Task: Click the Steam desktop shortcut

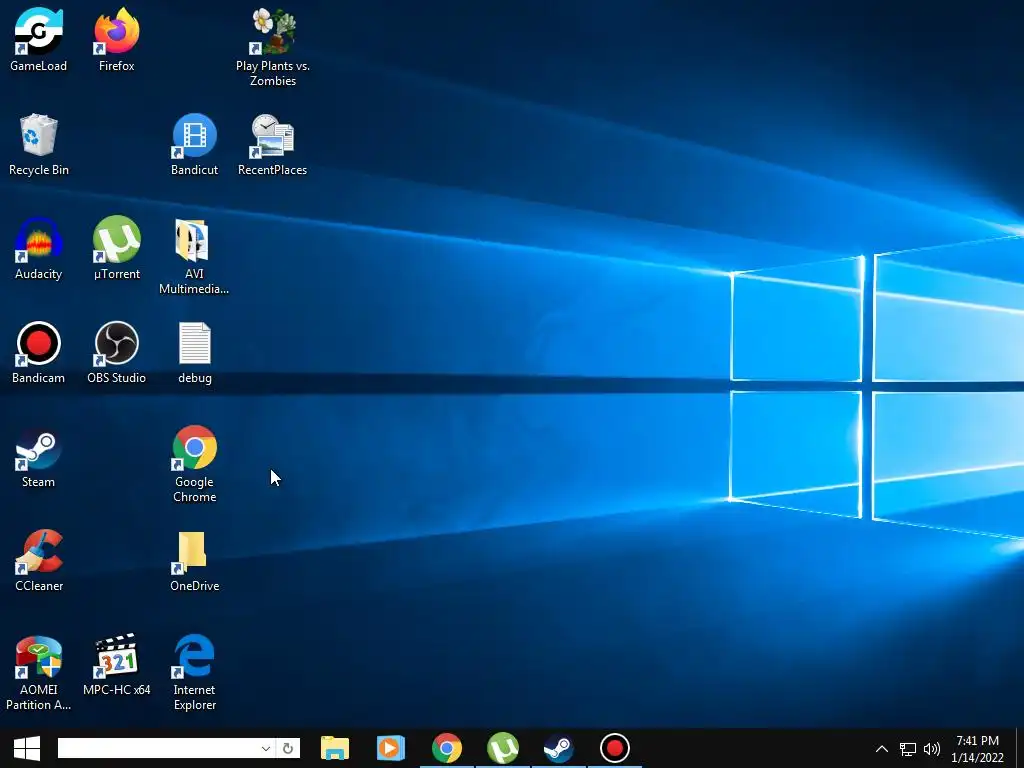Action: [39, 456]
